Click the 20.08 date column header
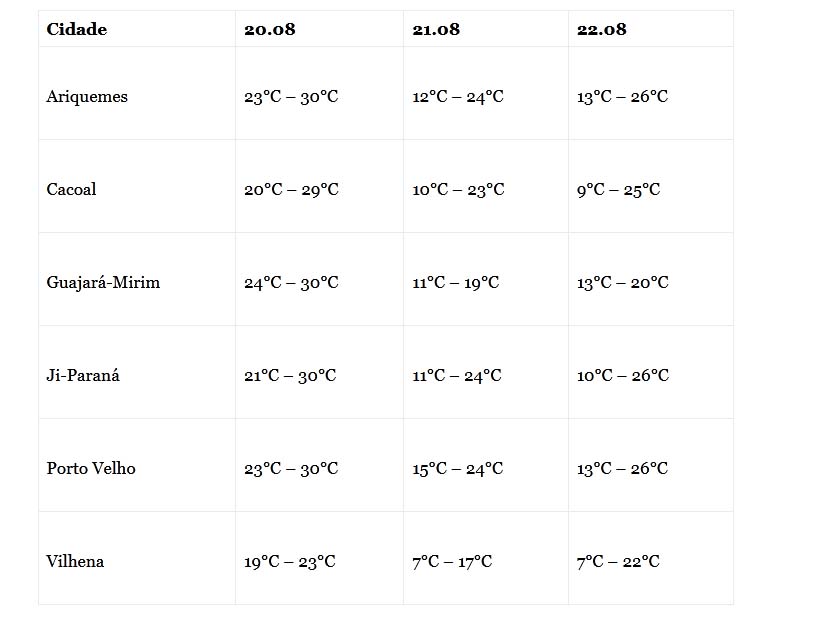The width and height of the screenshot is (821, 617). pyautogui.click(x=270, y=29)
